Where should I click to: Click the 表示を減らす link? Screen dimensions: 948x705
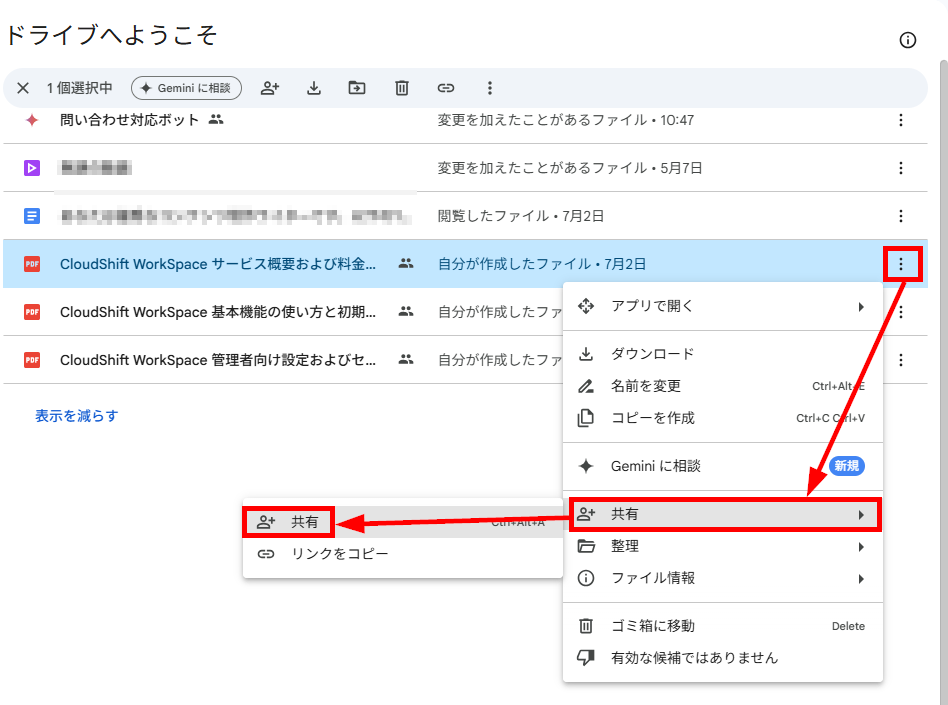point(77,416)
